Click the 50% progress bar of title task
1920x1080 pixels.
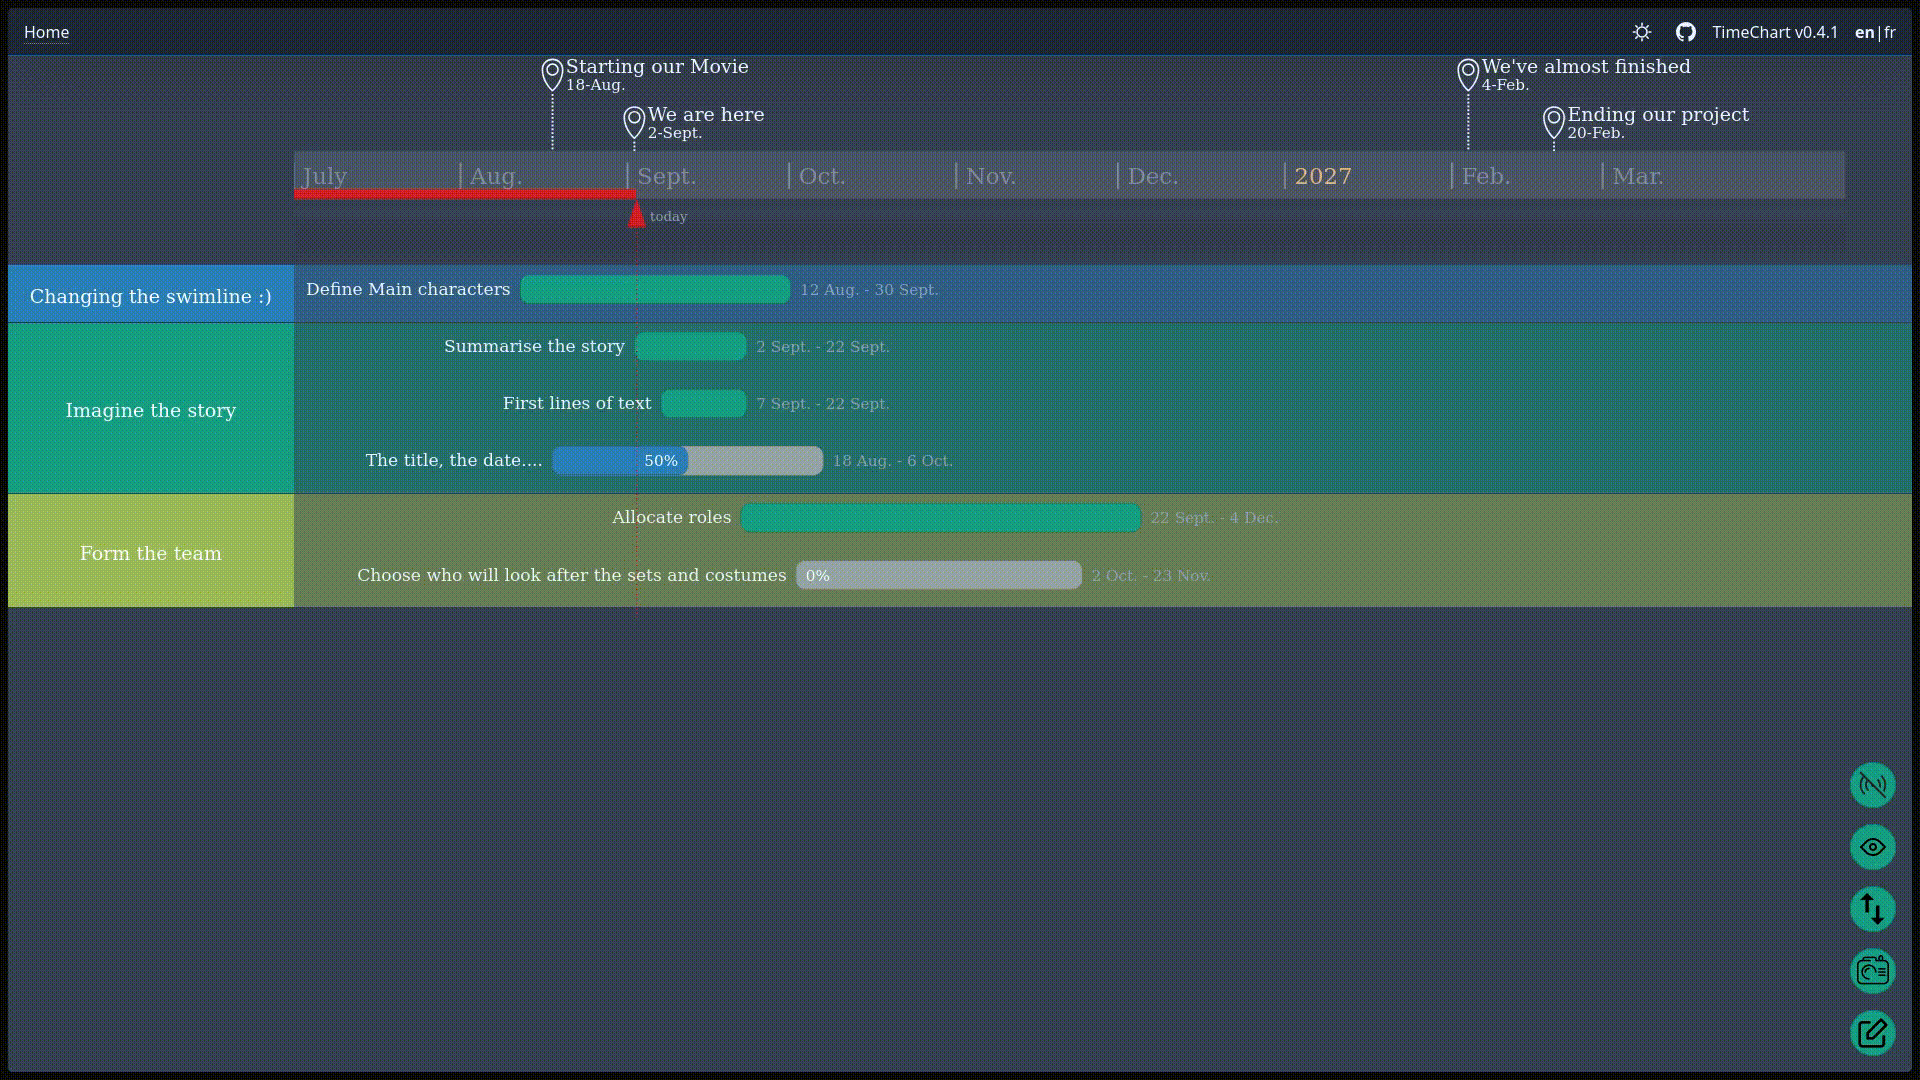(688, 461)
